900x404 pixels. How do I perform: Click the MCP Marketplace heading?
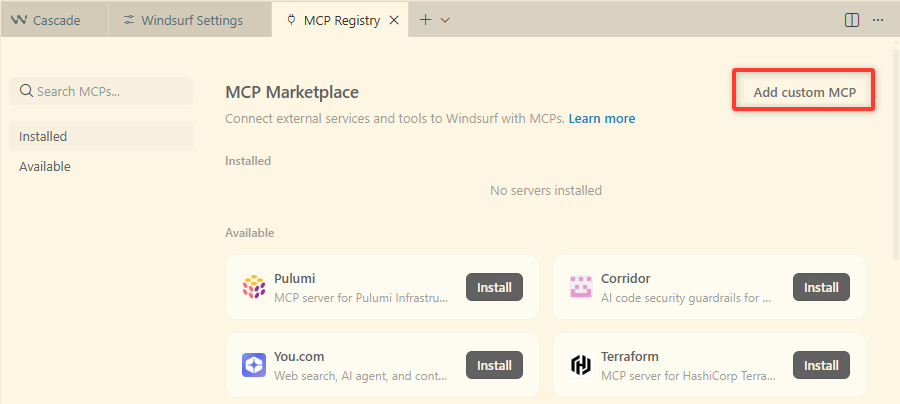click(x=292, y=92)
